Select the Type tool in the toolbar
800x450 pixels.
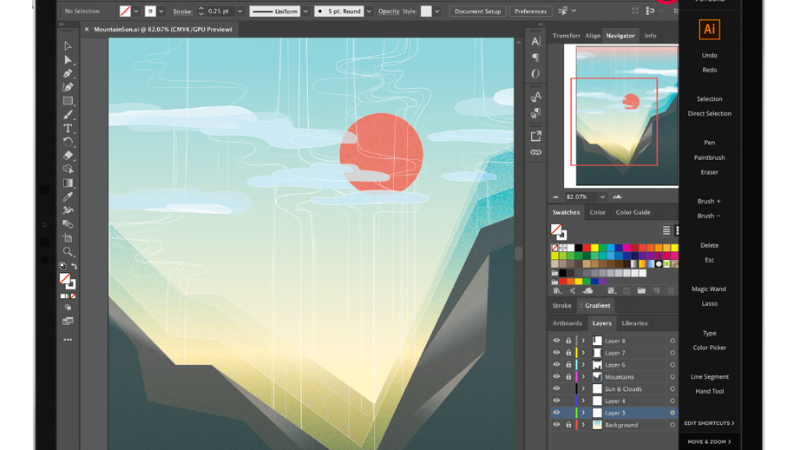click(68, 129)
